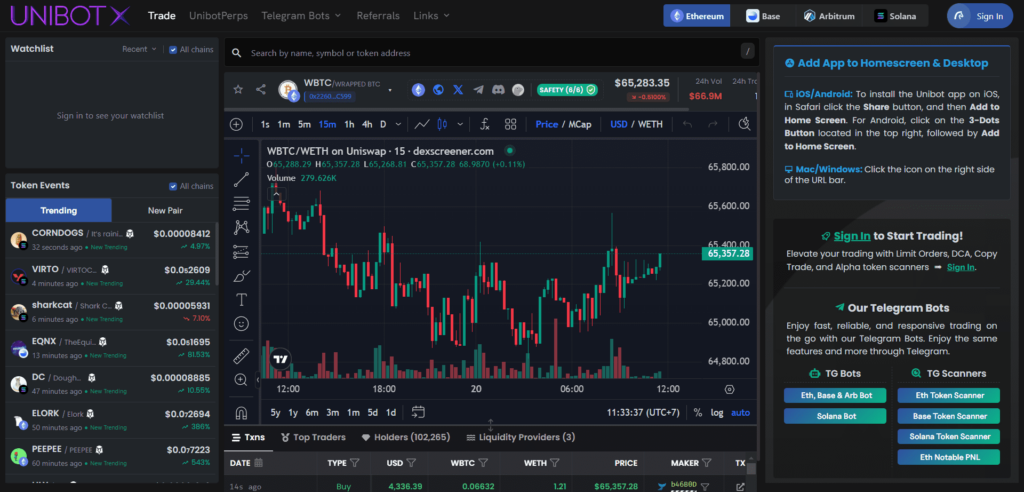Open the Telegram link icon for WBTC
Viewport: 1024px width, 492px height.
(478, 90)
